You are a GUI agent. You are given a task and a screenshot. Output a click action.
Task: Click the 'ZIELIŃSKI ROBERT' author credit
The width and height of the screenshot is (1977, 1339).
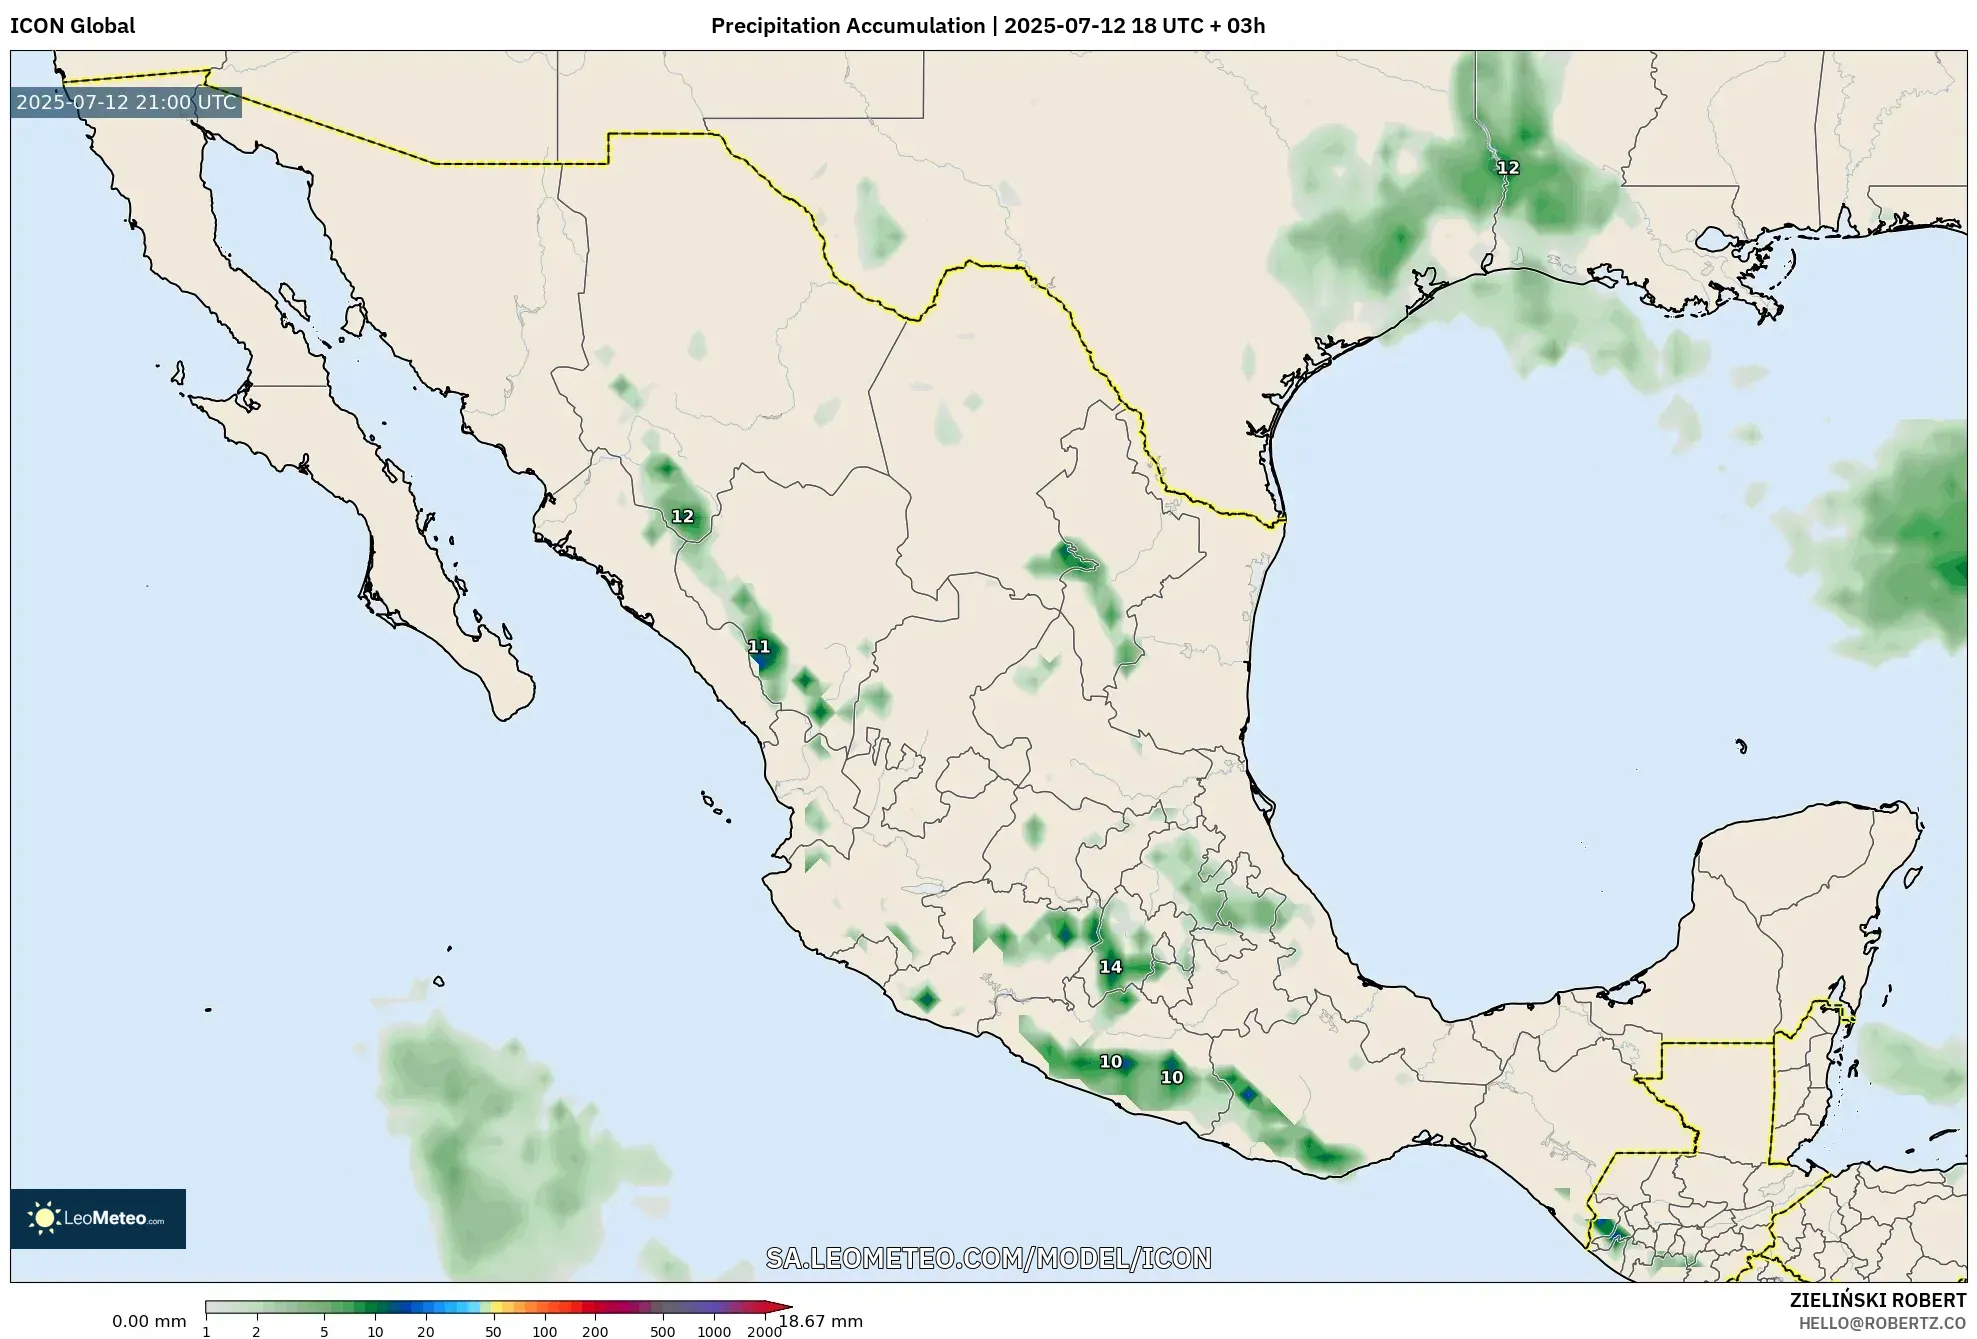point(1878,1300)
